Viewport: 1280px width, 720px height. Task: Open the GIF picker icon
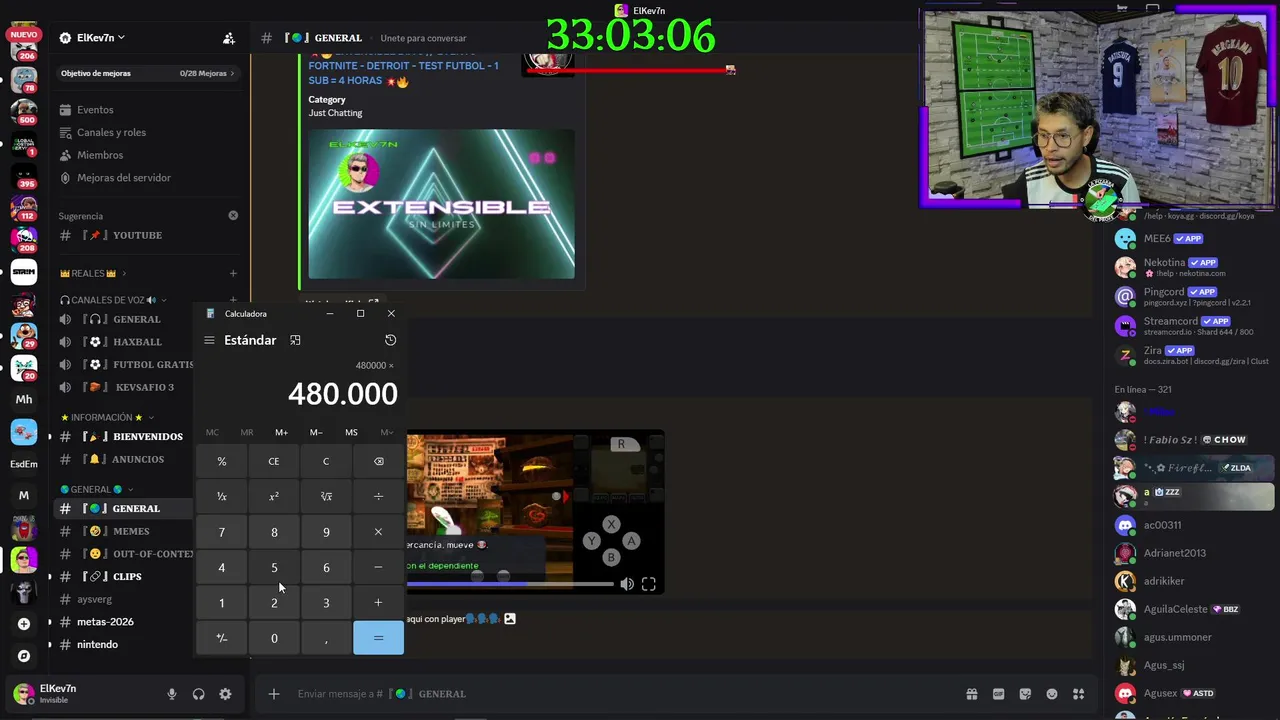click(998, 694)
